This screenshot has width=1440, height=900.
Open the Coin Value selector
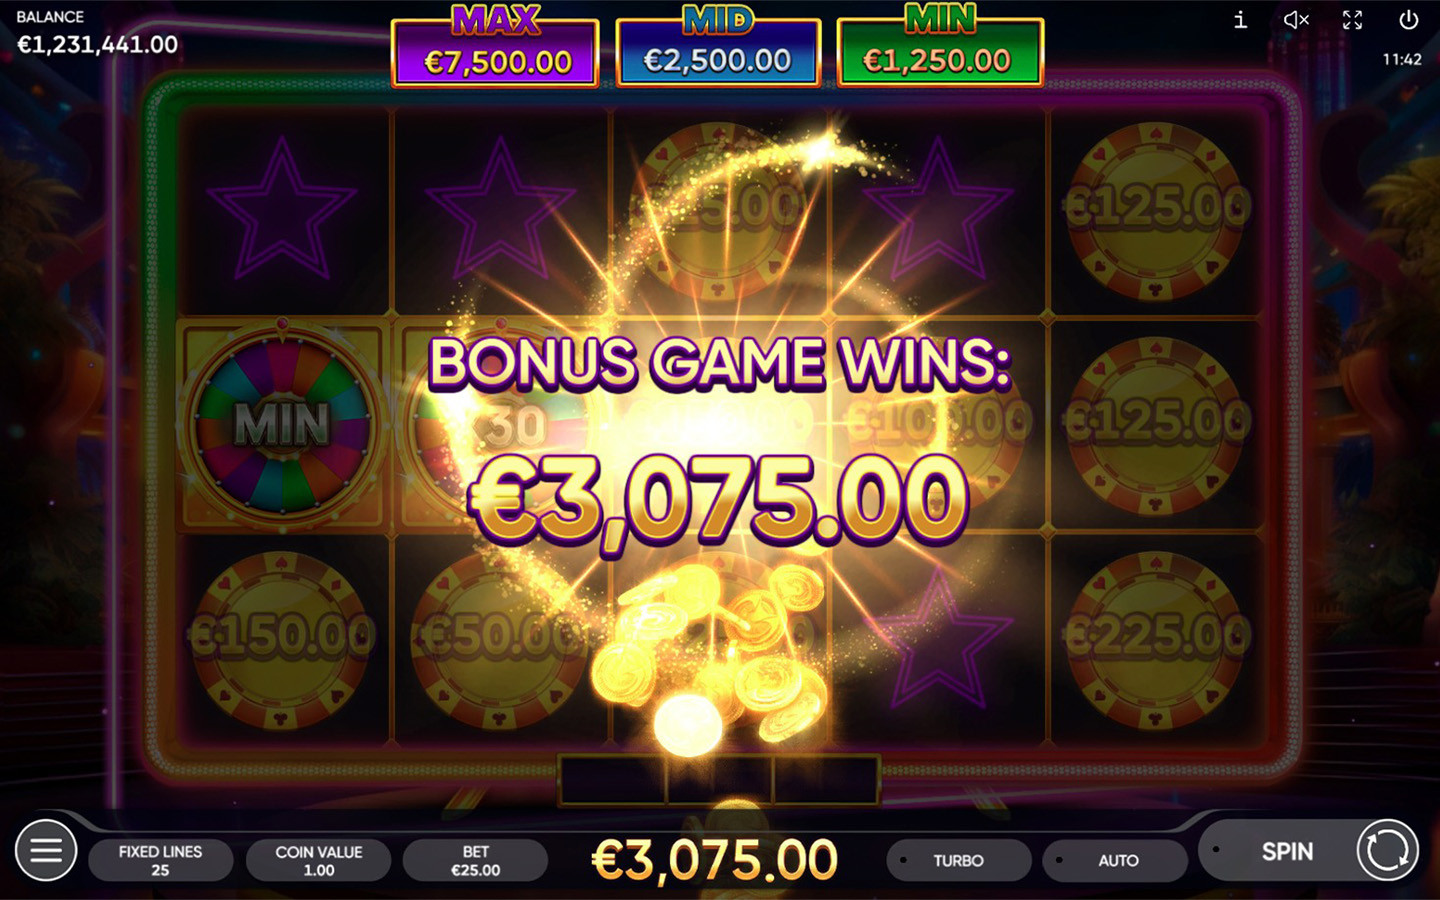[319, 860]
